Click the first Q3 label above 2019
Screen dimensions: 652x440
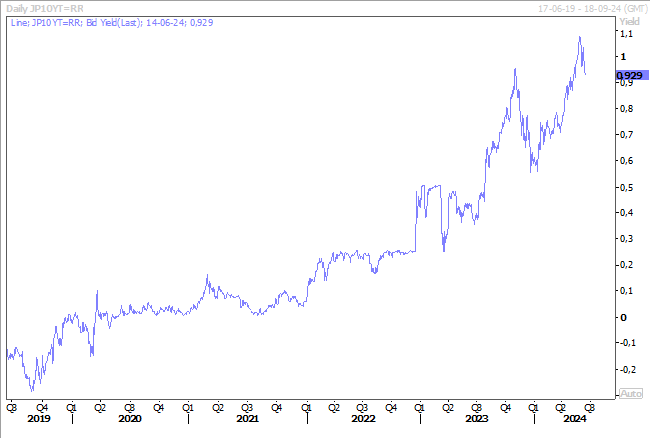[12, 407]
